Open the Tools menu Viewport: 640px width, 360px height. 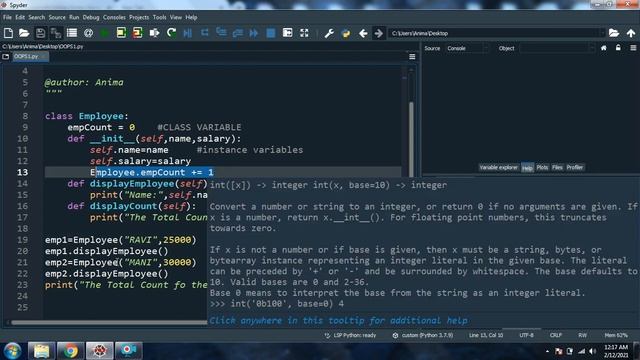point(159,17)
